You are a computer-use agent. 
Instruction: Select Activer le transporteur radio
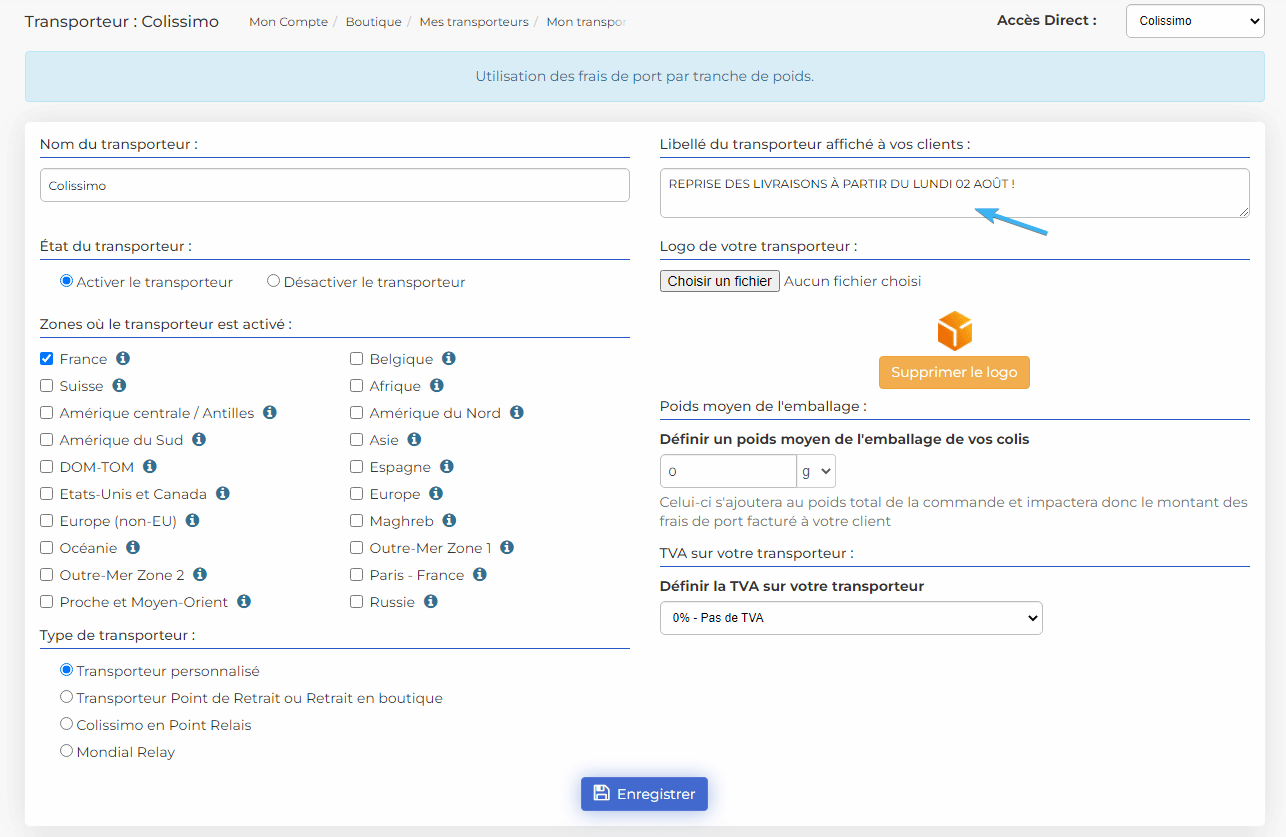(x=67, y=281)
